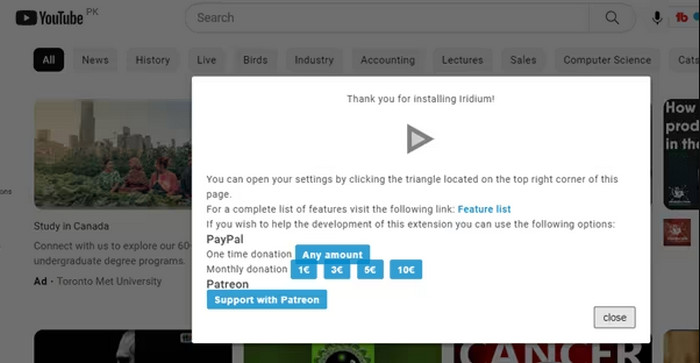Click 'Monthly donation' label

246,269
